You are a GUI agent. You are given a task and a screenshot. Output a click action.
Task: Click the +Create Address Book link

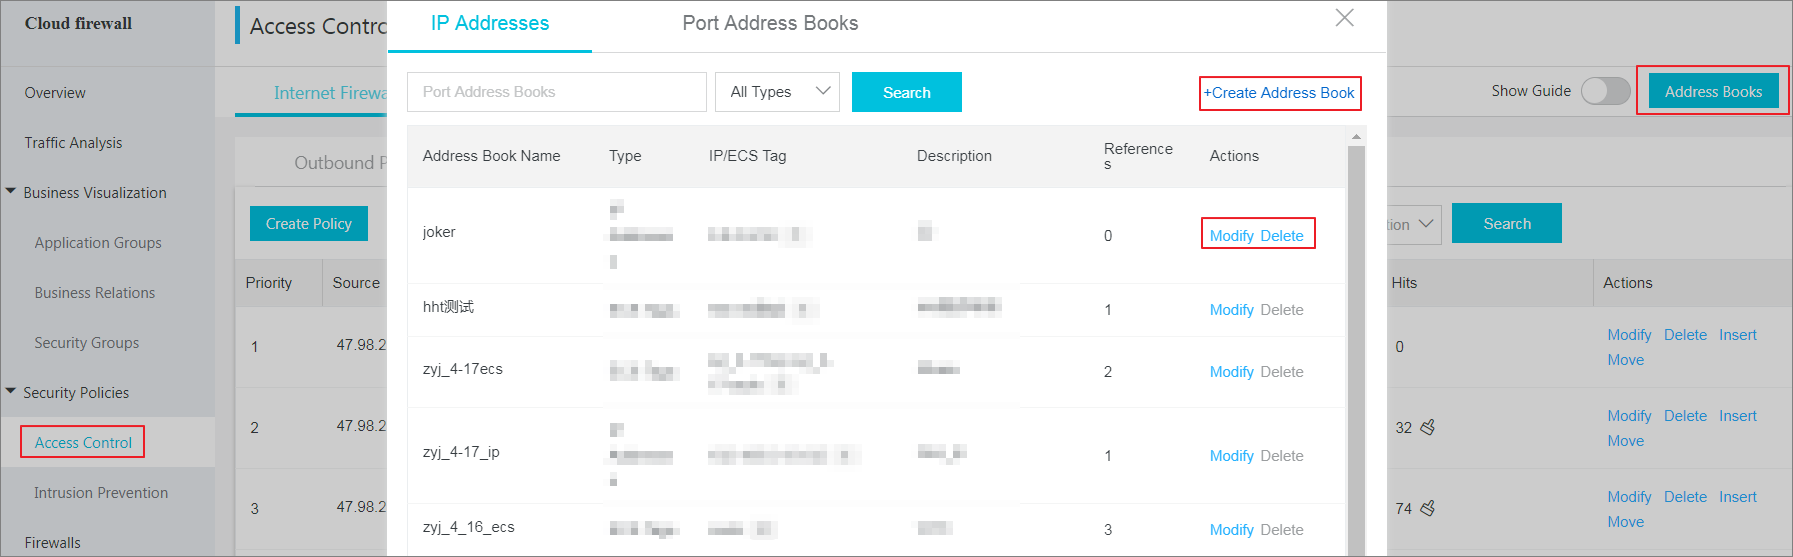tap(1279, 93)
